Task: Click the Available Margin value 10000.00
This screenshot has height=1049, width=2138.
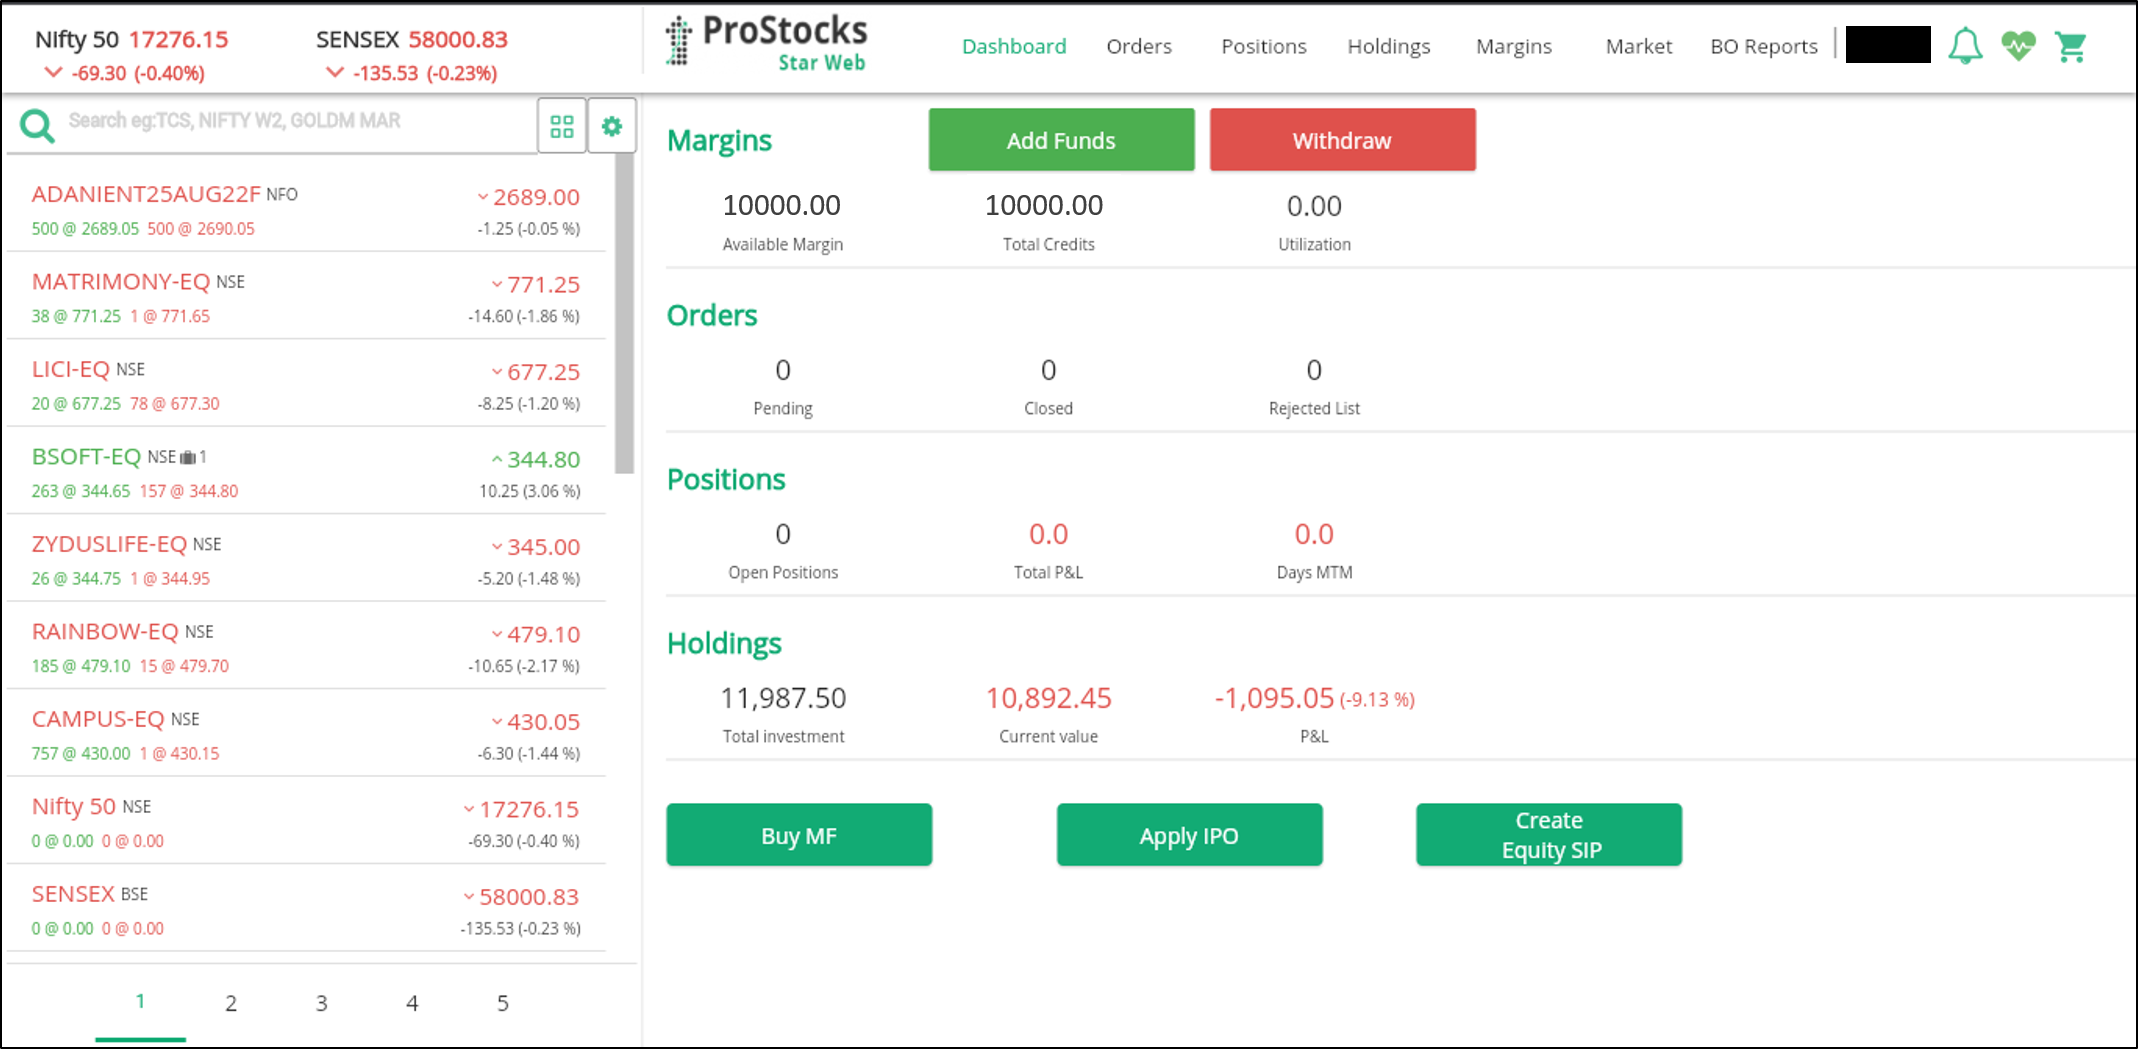Action: (782, 205)
